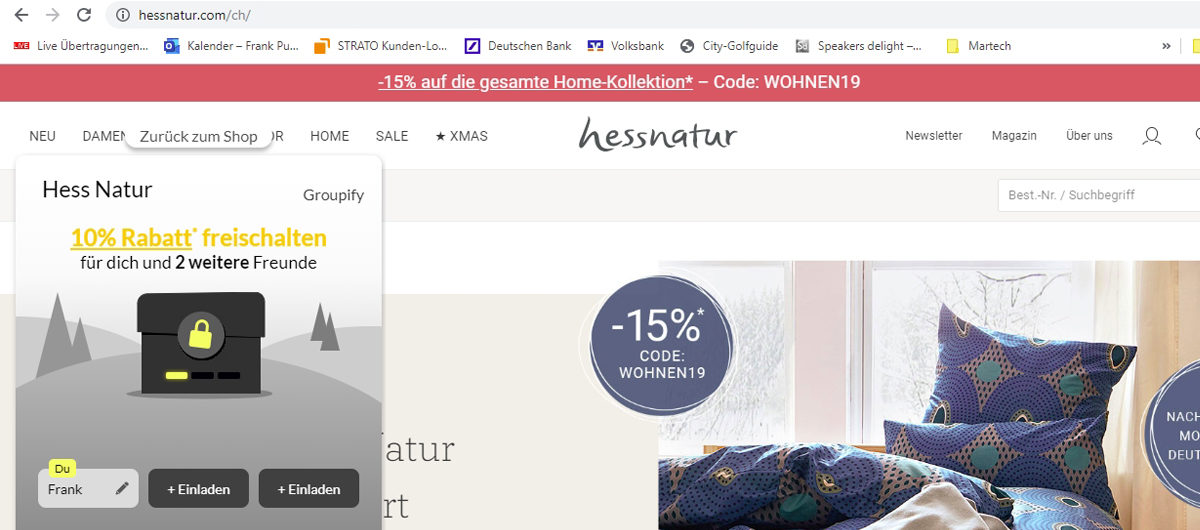Expand hidden bookmarks with double chevron
This screenshot has width=1200, height=530.
coord(1166,46)
